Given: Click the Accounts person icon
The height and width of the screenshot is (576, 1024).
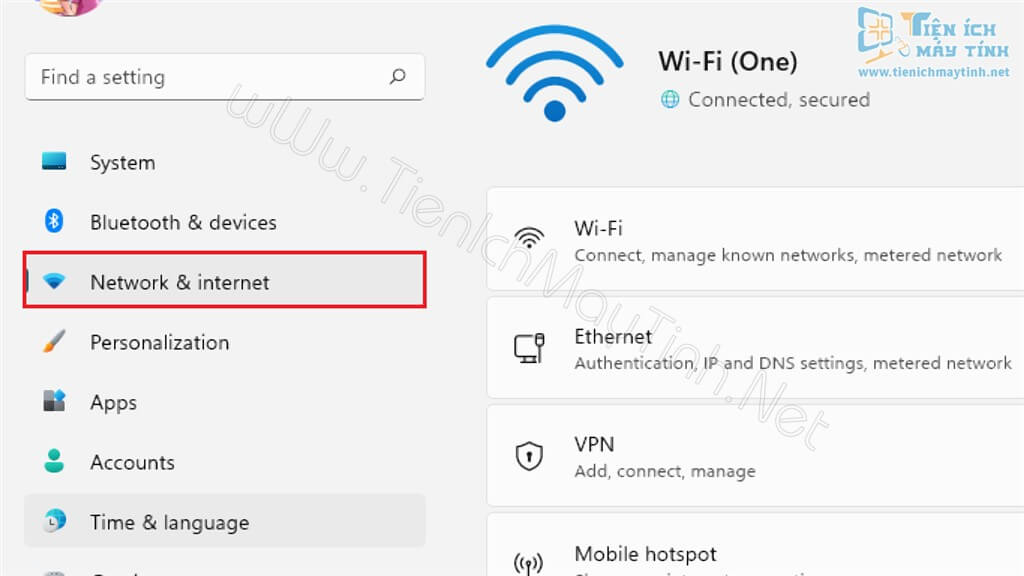Looking at the screenshot, I should pyautogui.click(x=54, y=462).
